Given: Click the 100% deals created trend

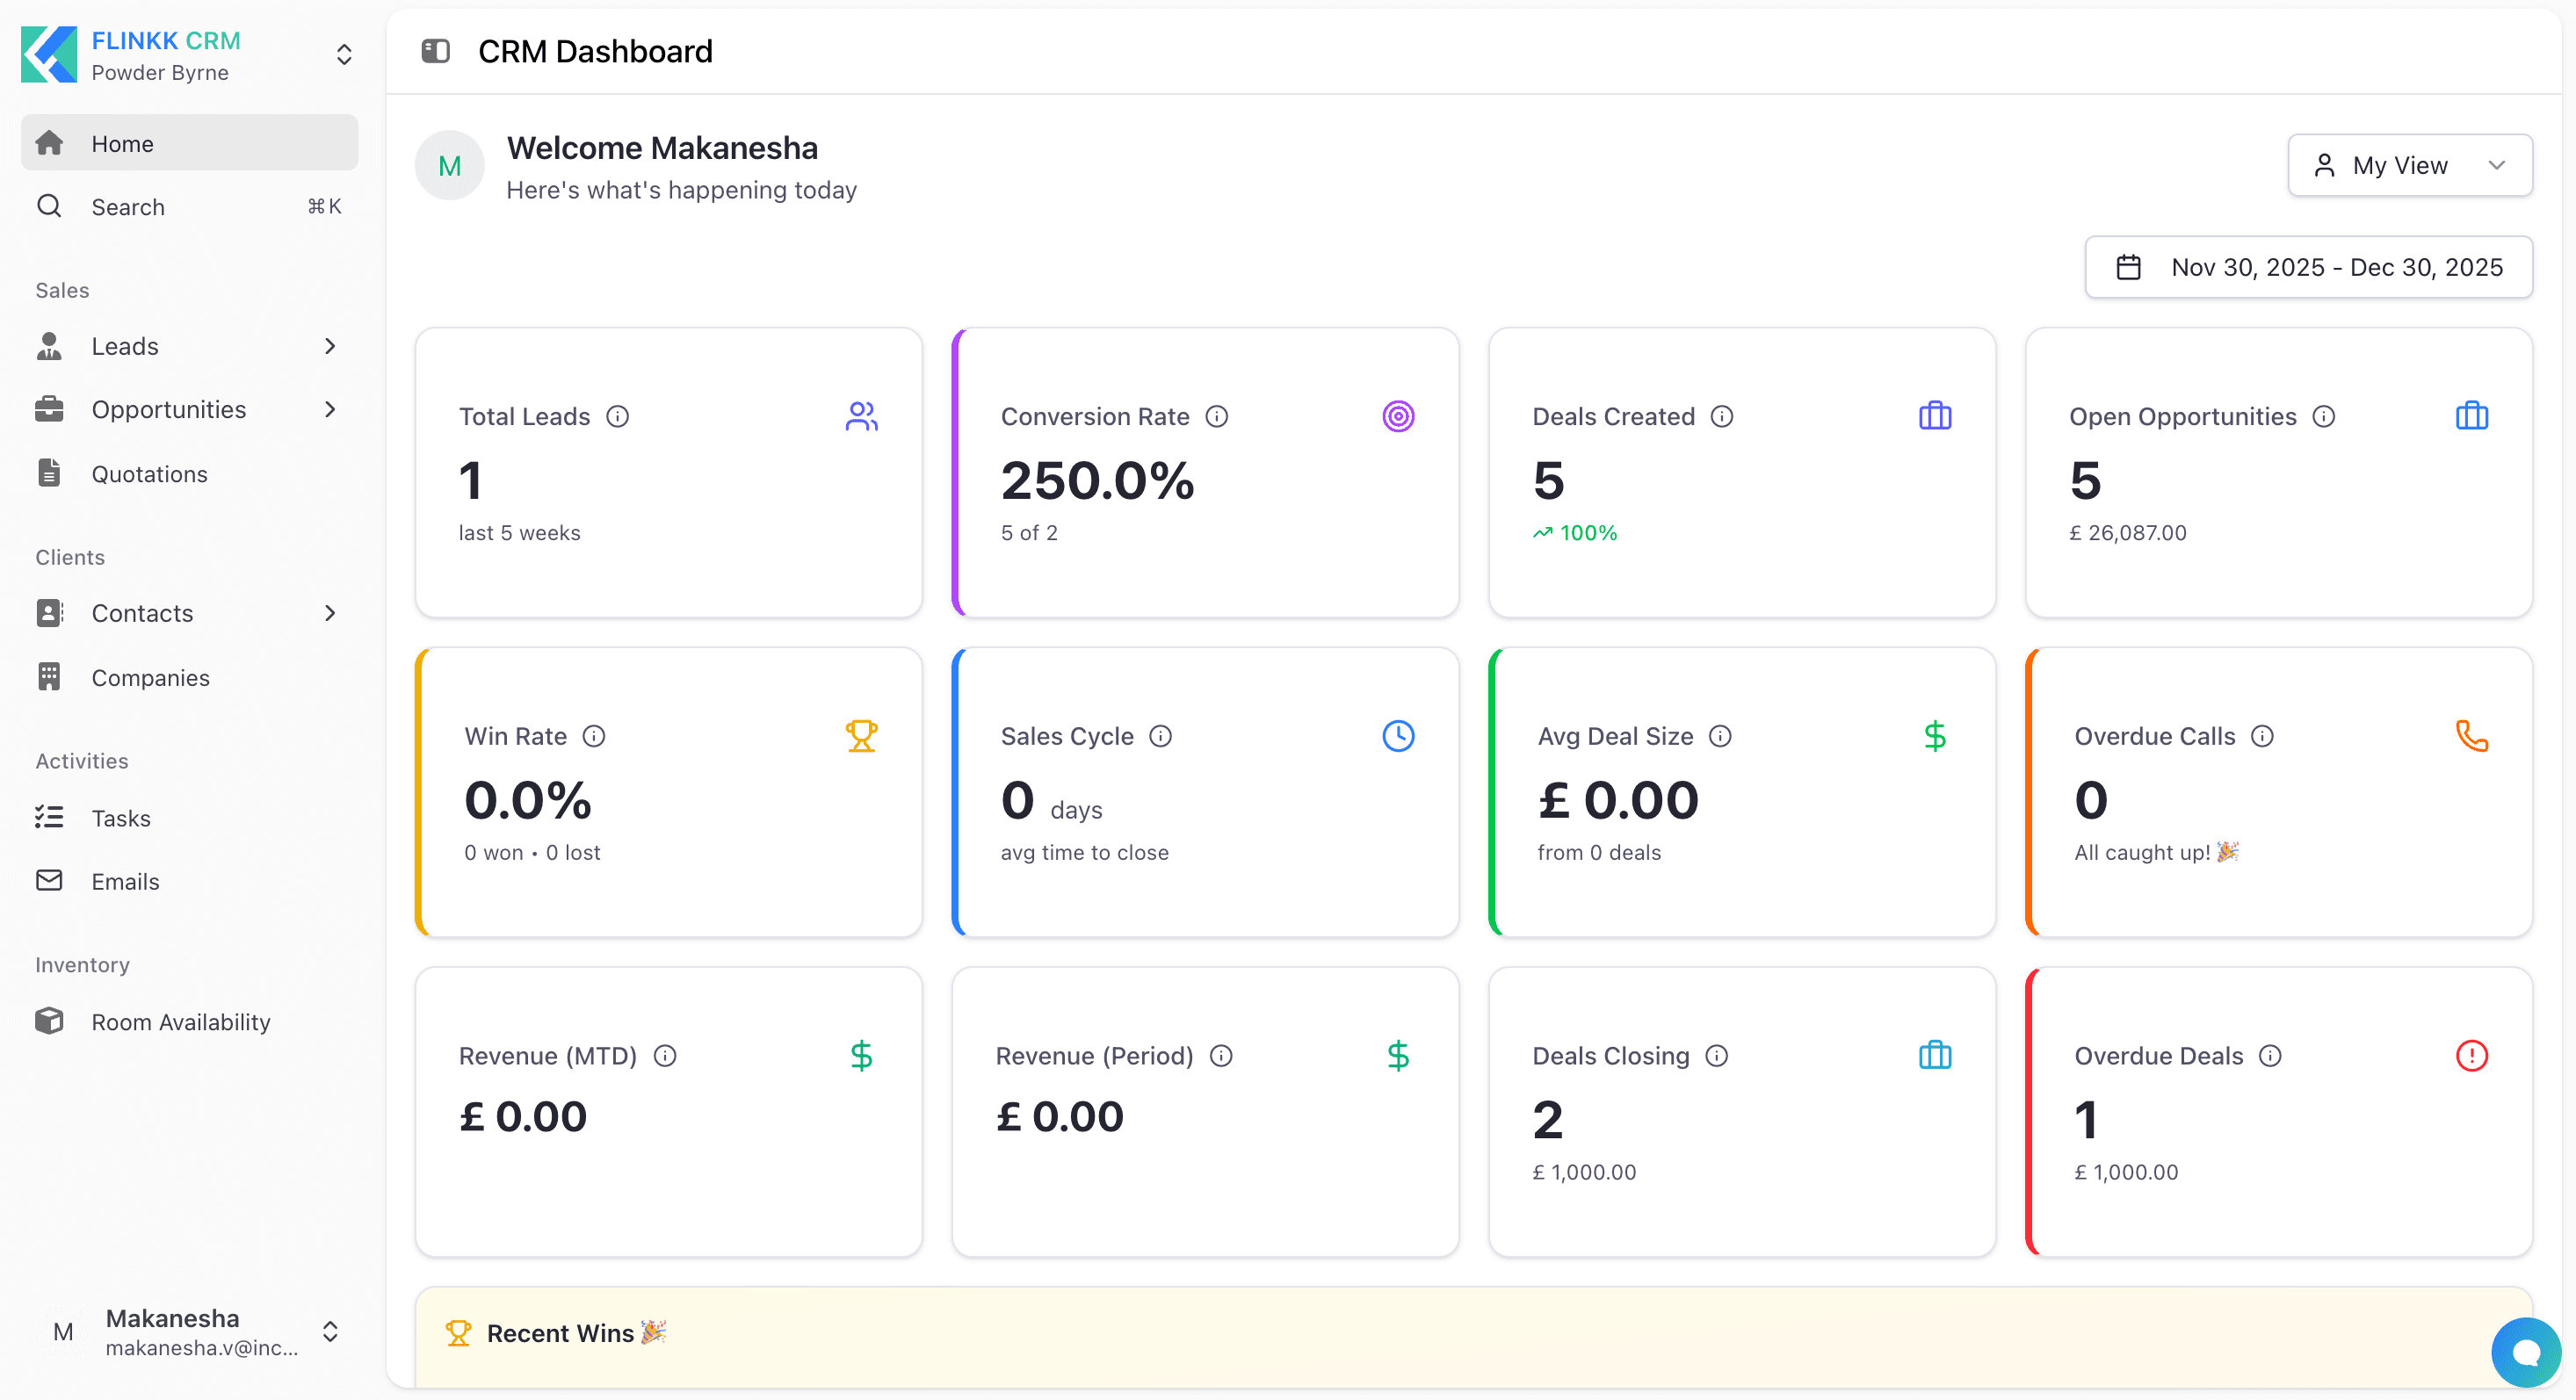Looking at the screenshot, I should point(1575,533).
